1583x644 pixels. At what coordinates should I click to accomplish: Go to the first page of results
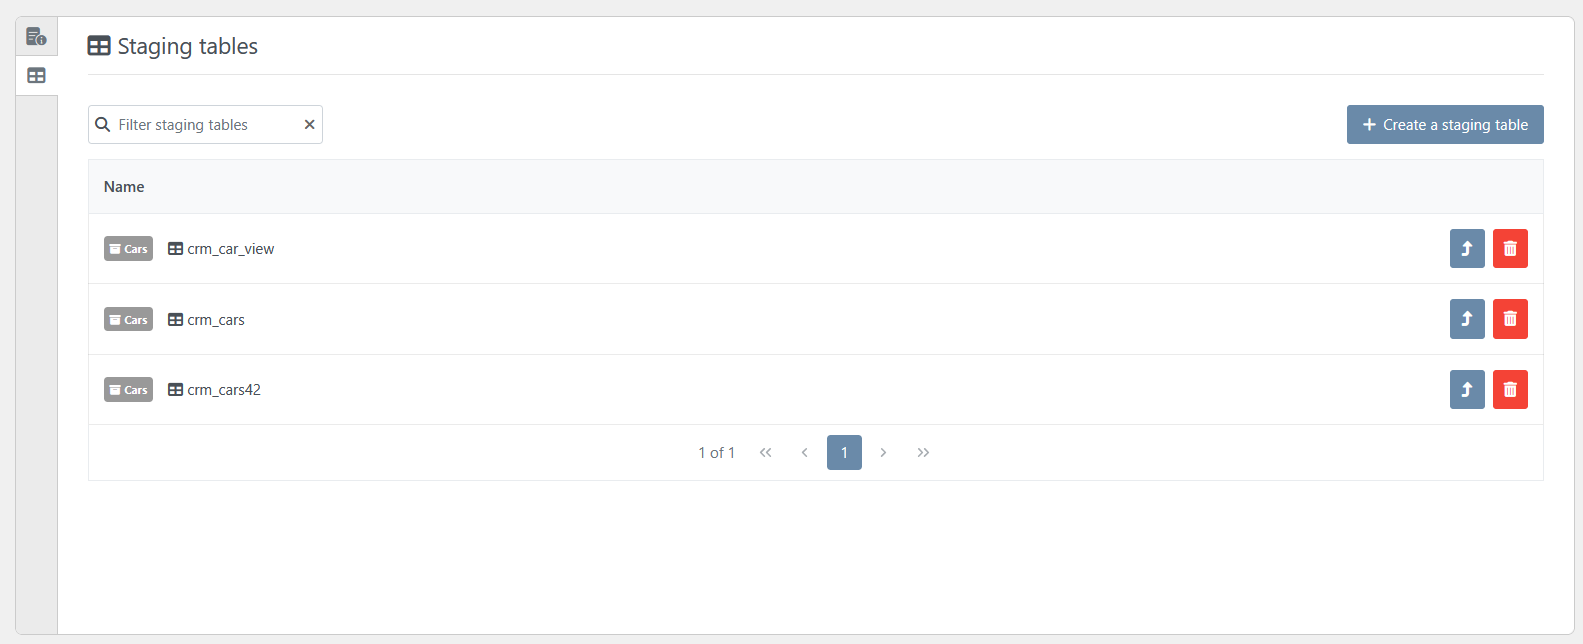pos(766,453)
